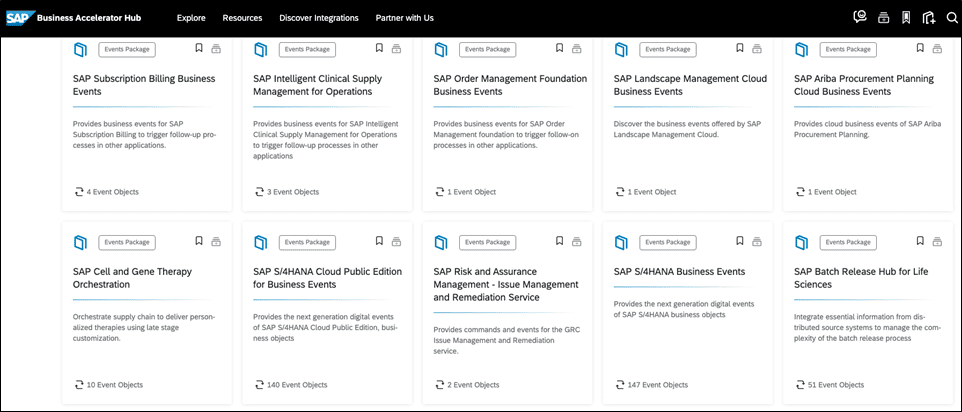Open Partner with Us menu
Viewport: 962px width, 412px height.
click(405, 18)
